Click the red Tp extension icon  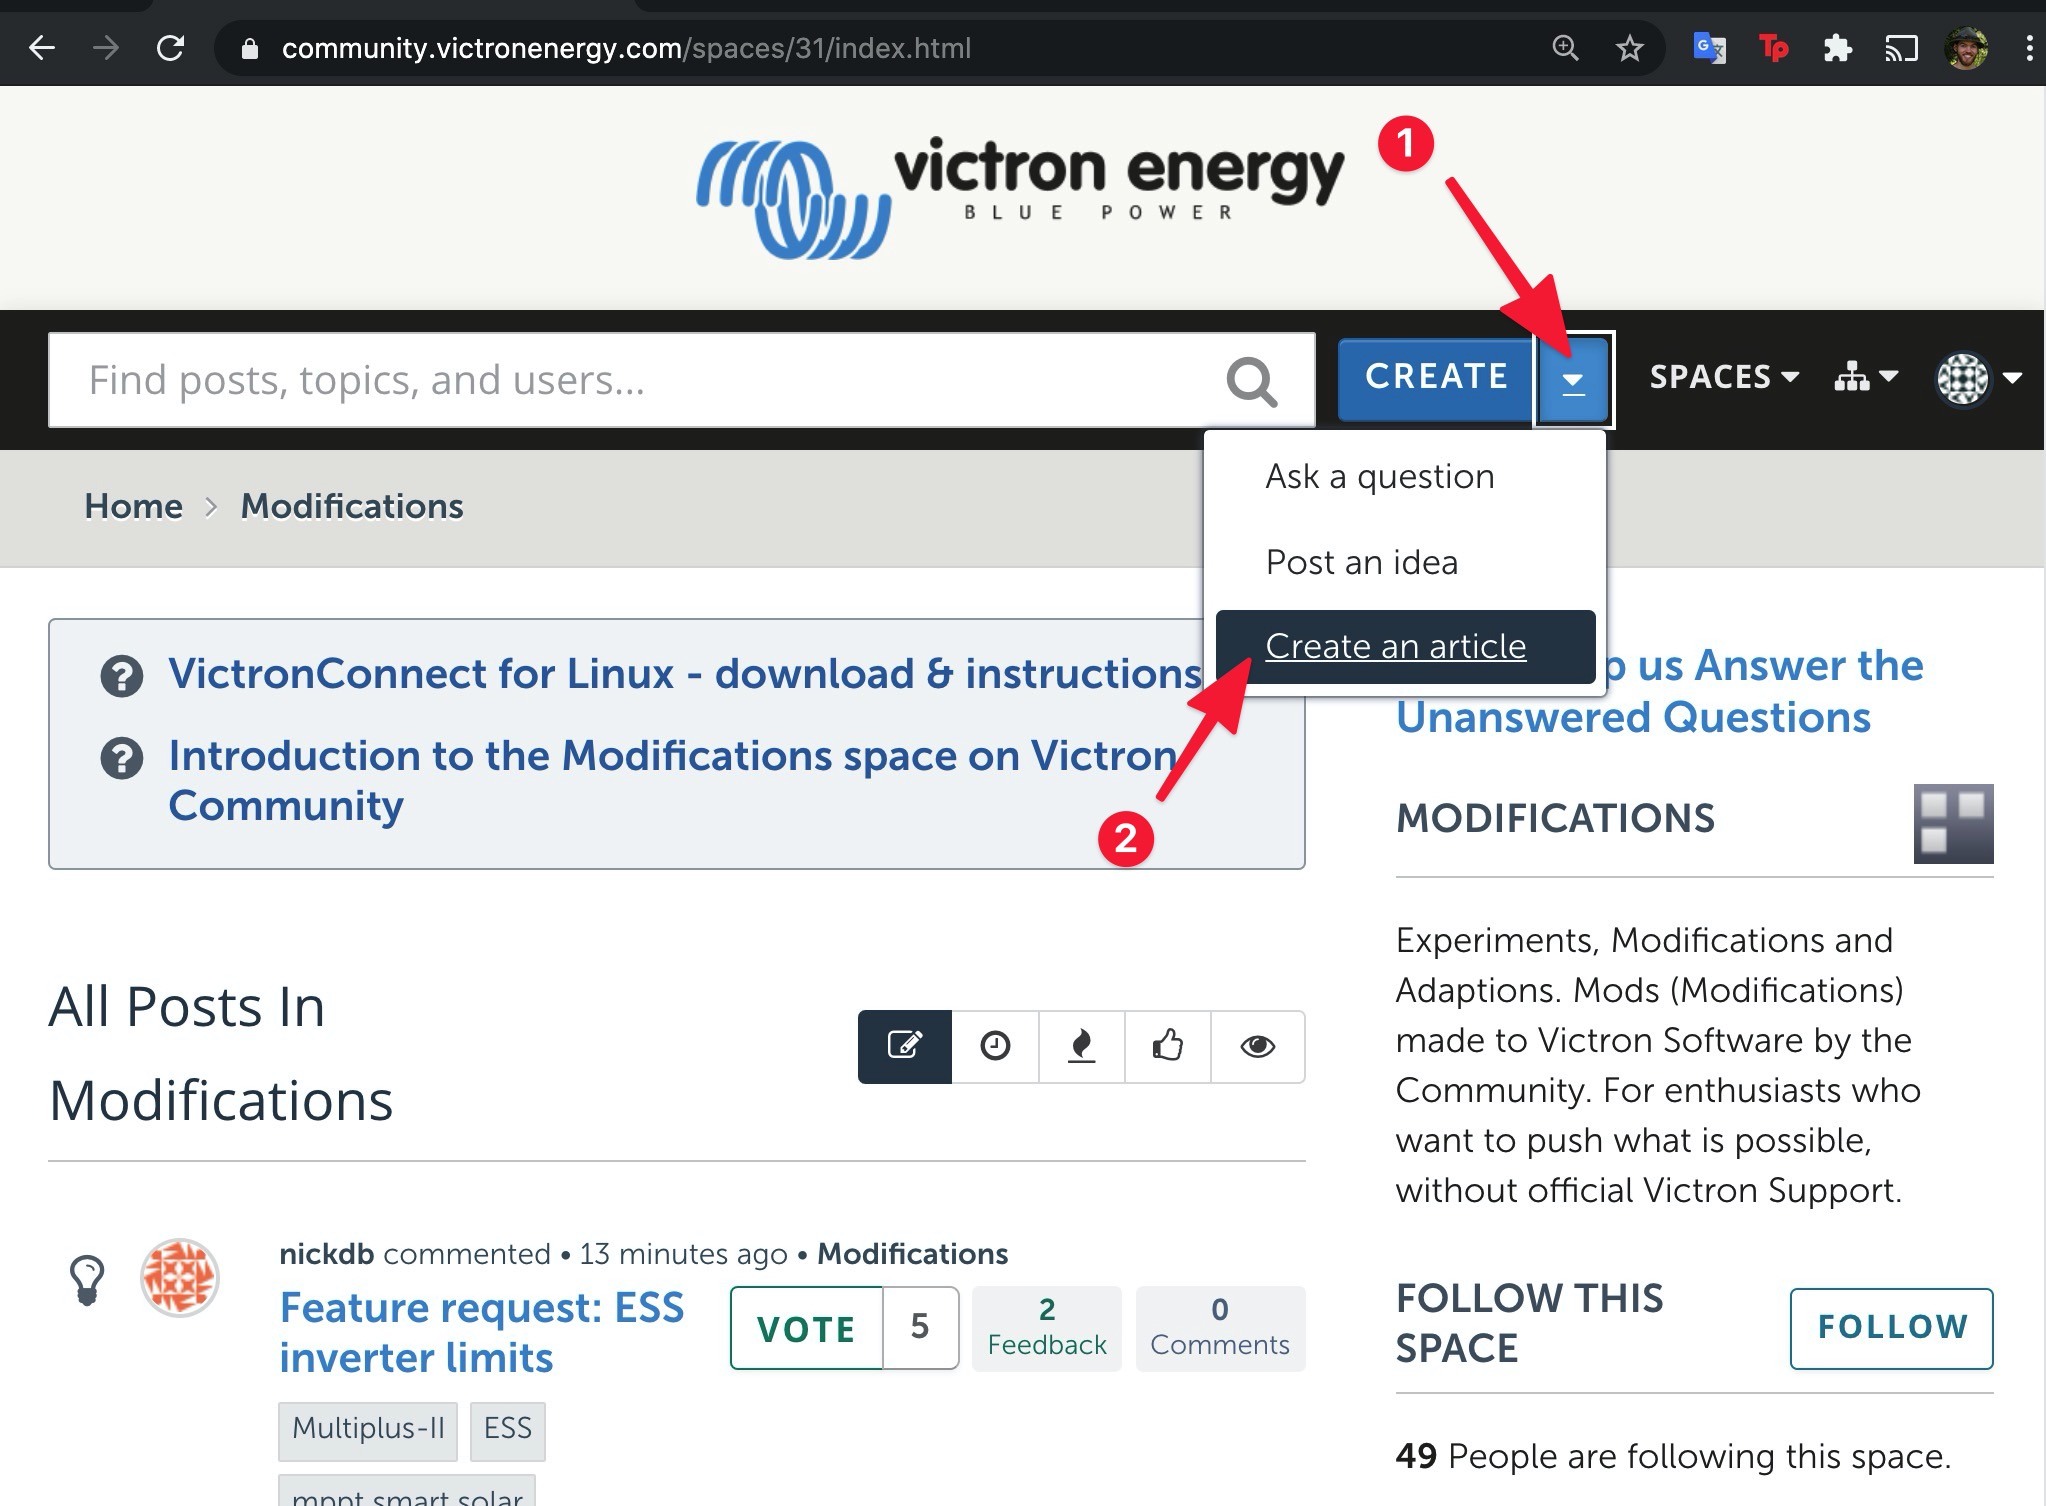click(x=1773, y=48)
